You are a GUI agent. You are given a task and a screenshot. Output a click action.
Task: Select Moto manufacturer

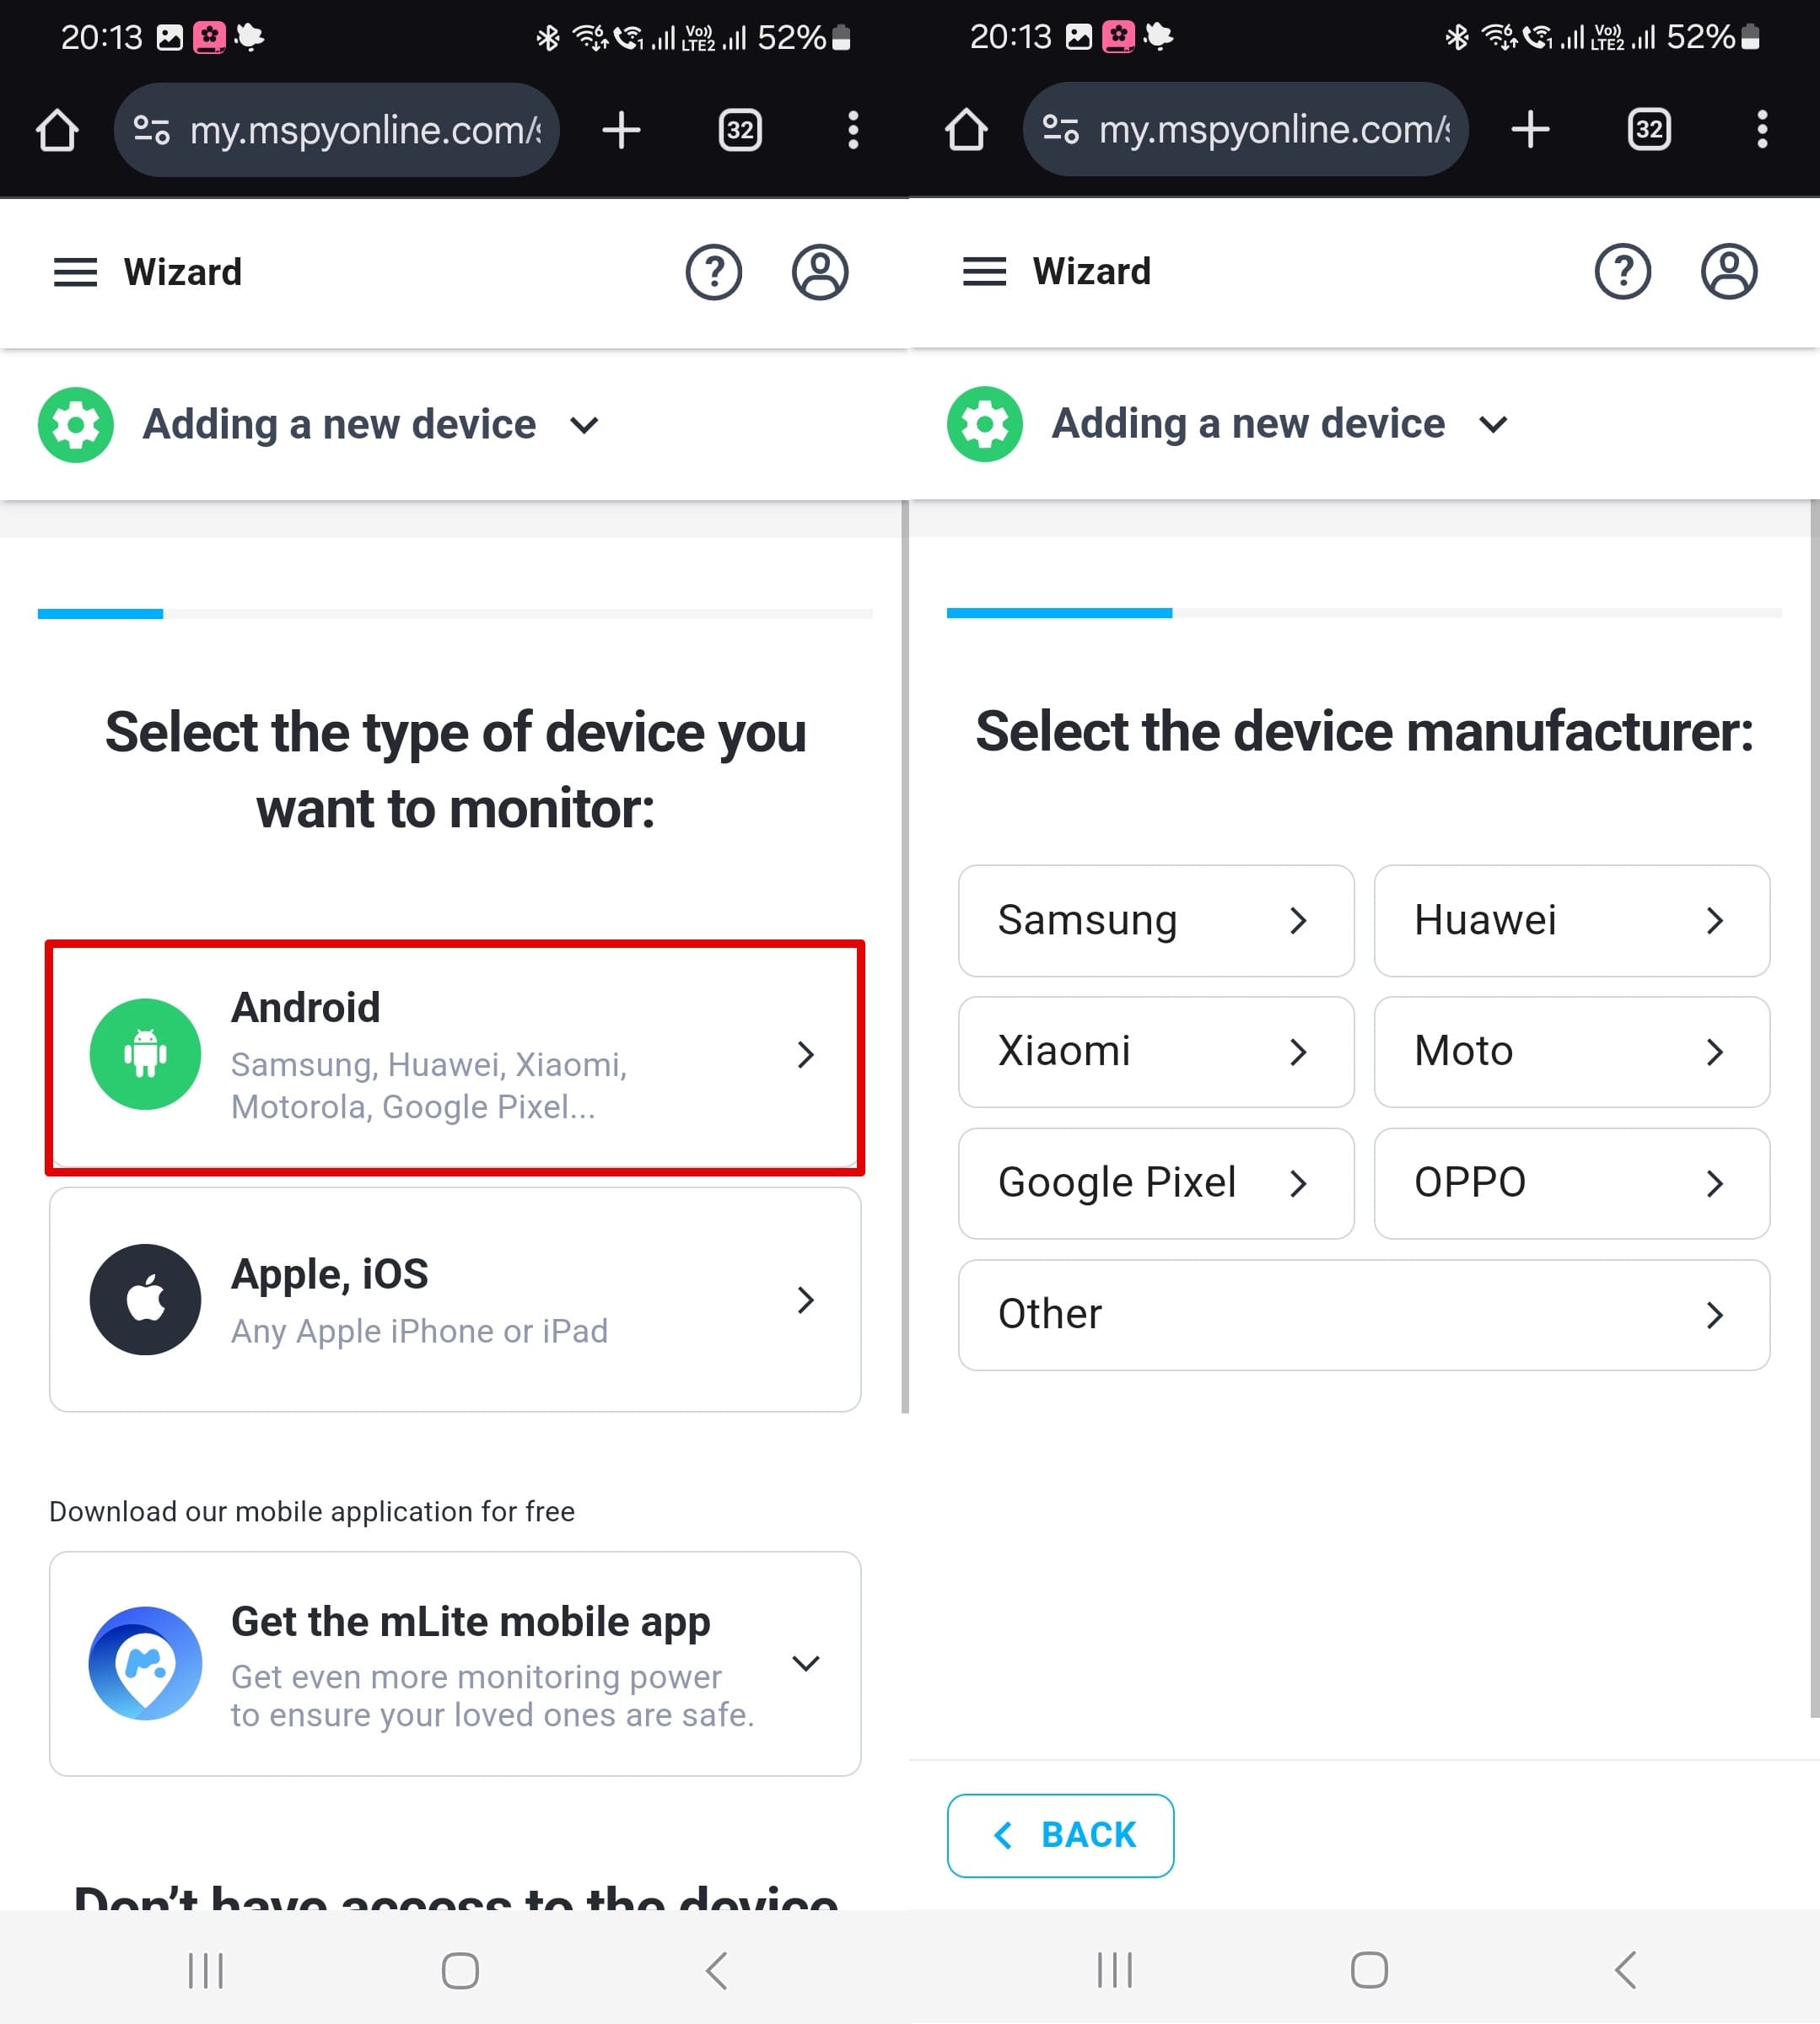coord(1572,1052)
